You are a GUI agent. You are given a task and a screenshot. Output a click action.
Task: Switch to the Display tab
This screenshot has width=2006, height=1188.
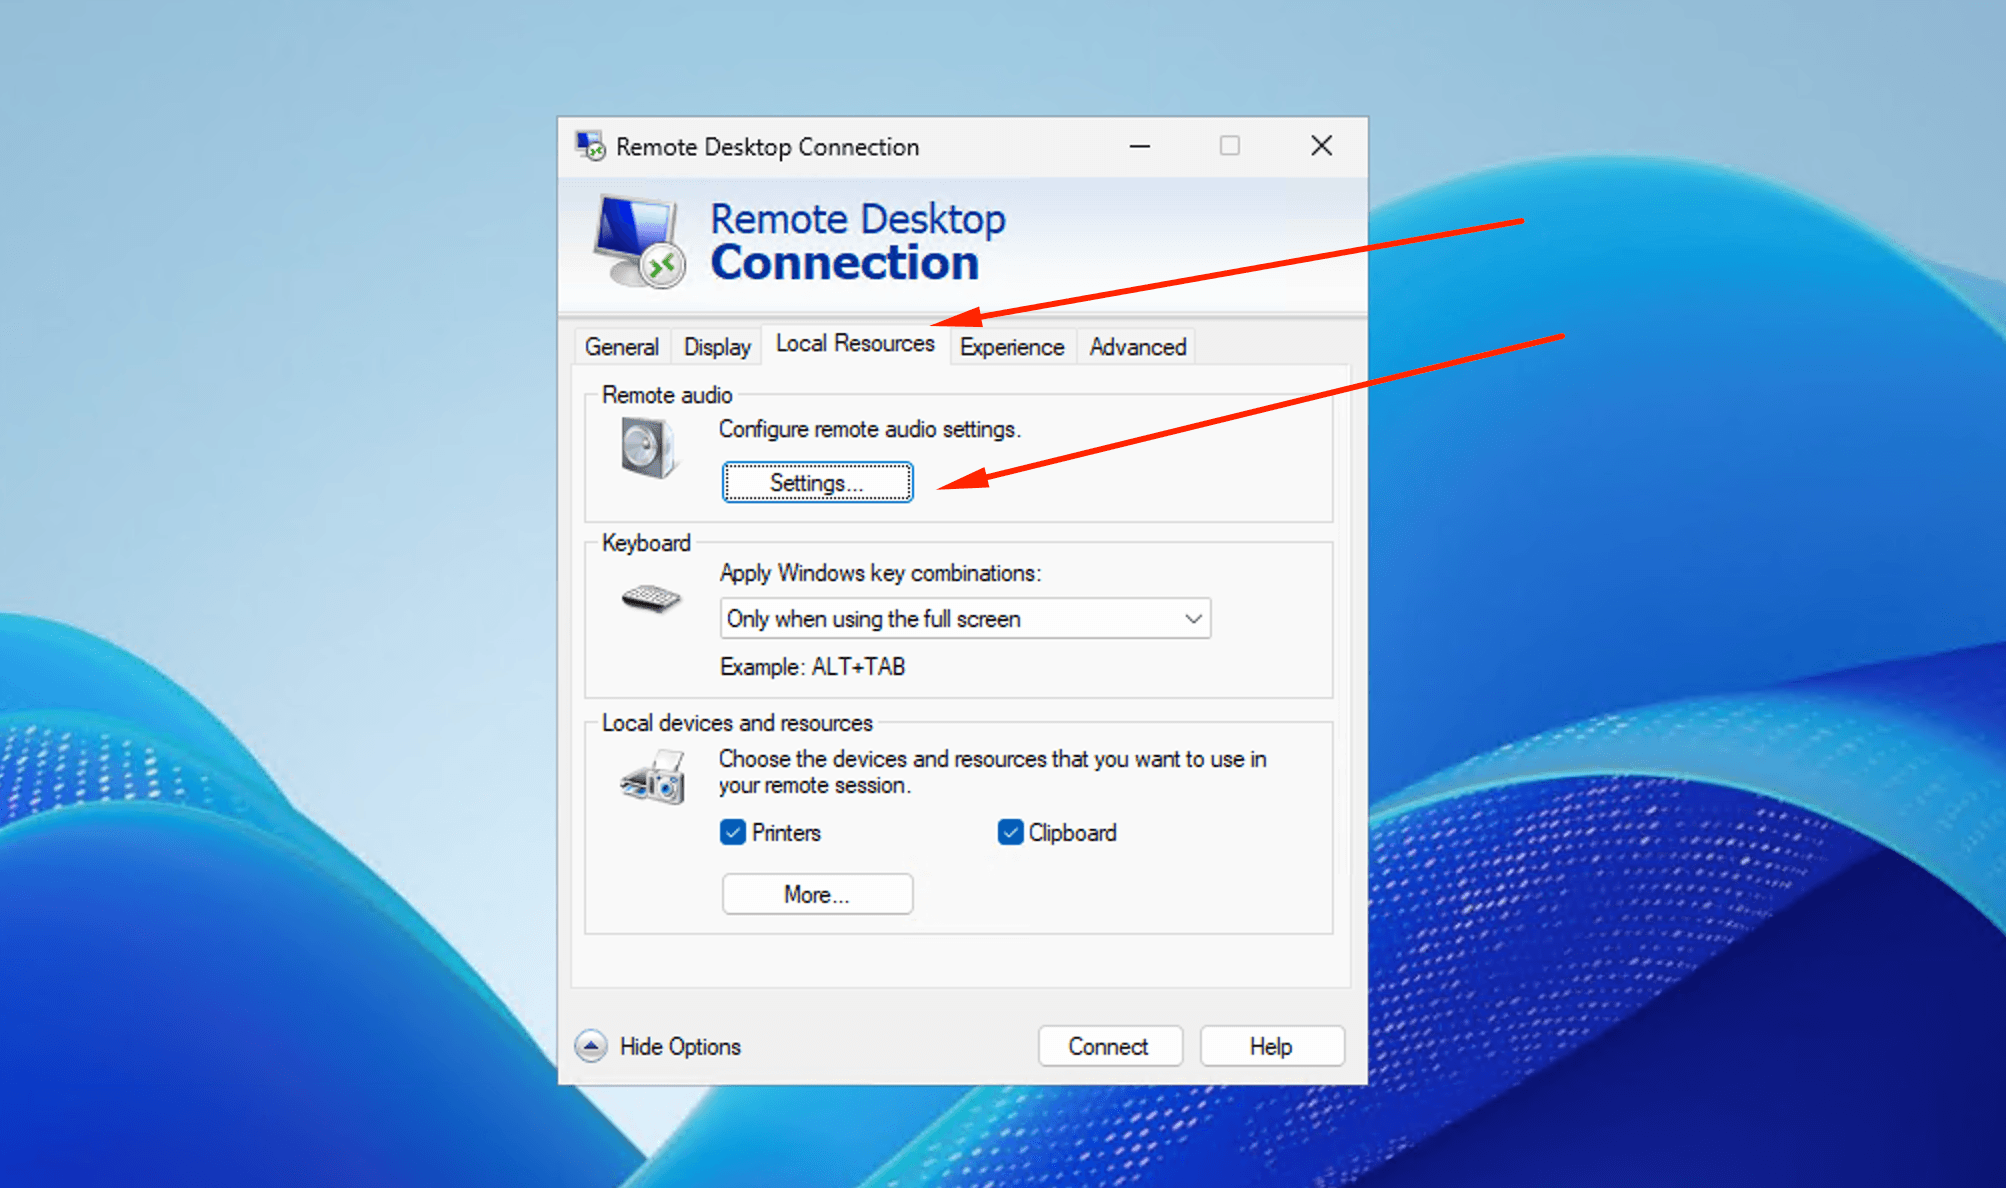pyautogui.click(x=717, y=346)
